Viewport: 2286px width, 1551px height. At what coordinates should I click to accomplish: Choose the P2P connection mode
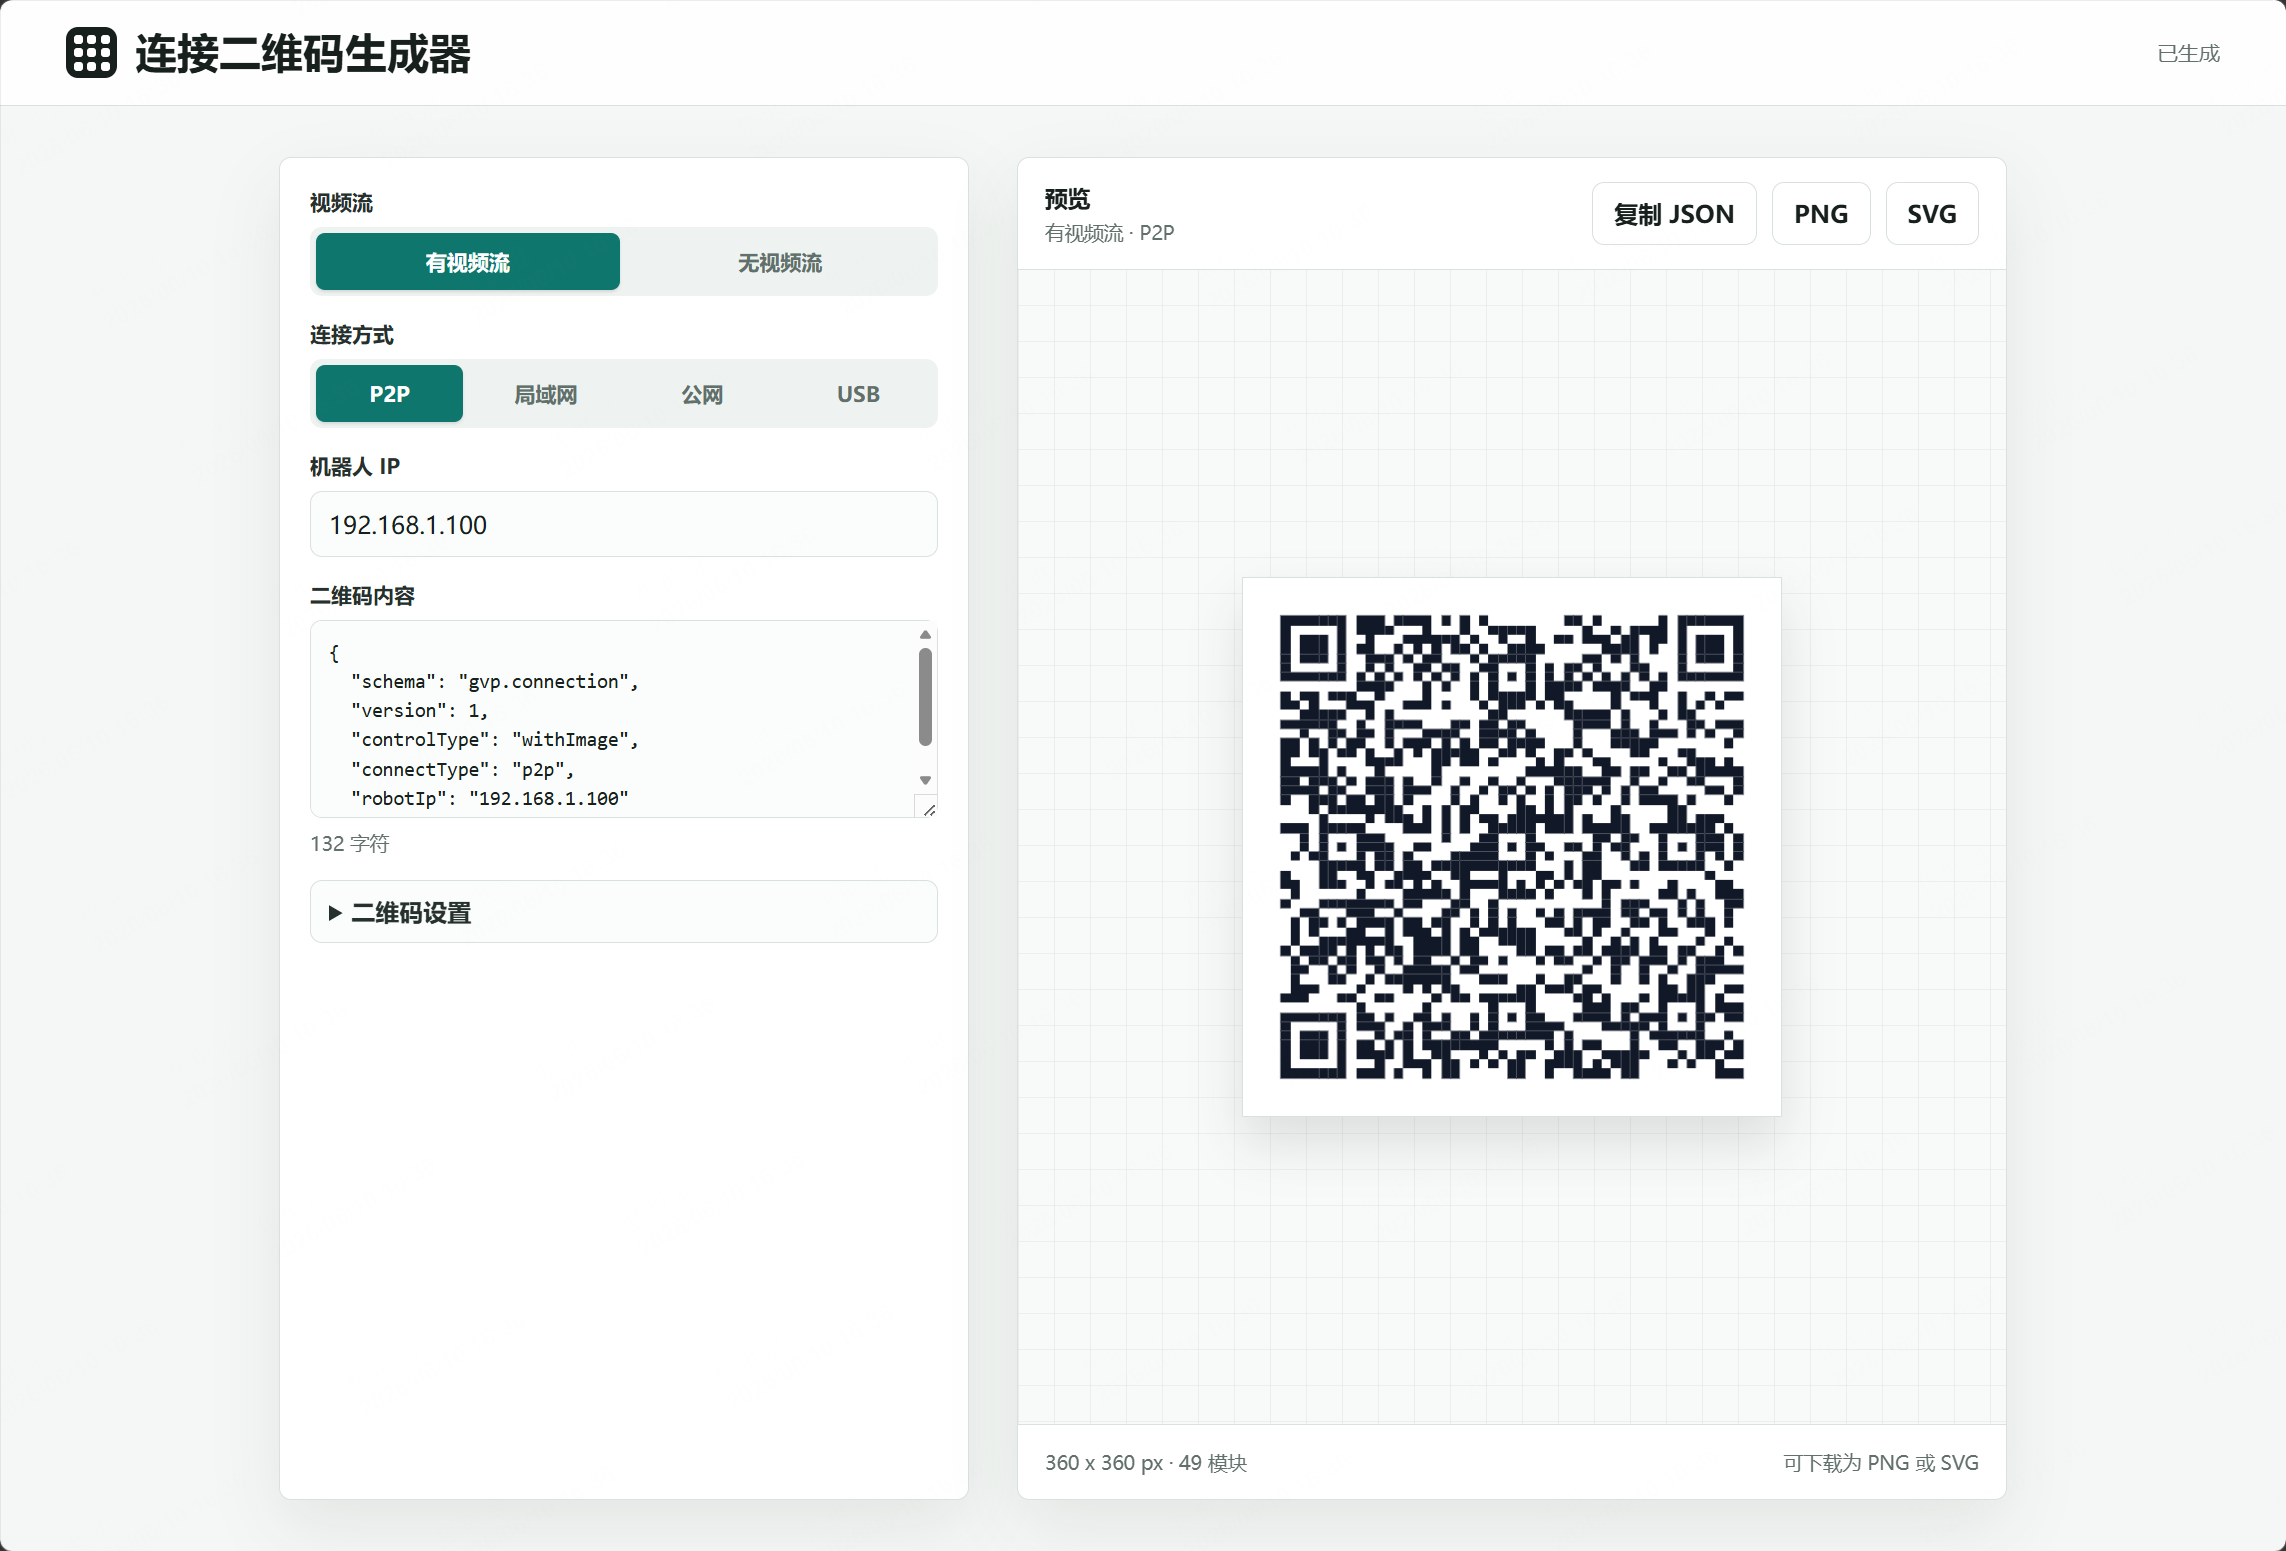389,394
